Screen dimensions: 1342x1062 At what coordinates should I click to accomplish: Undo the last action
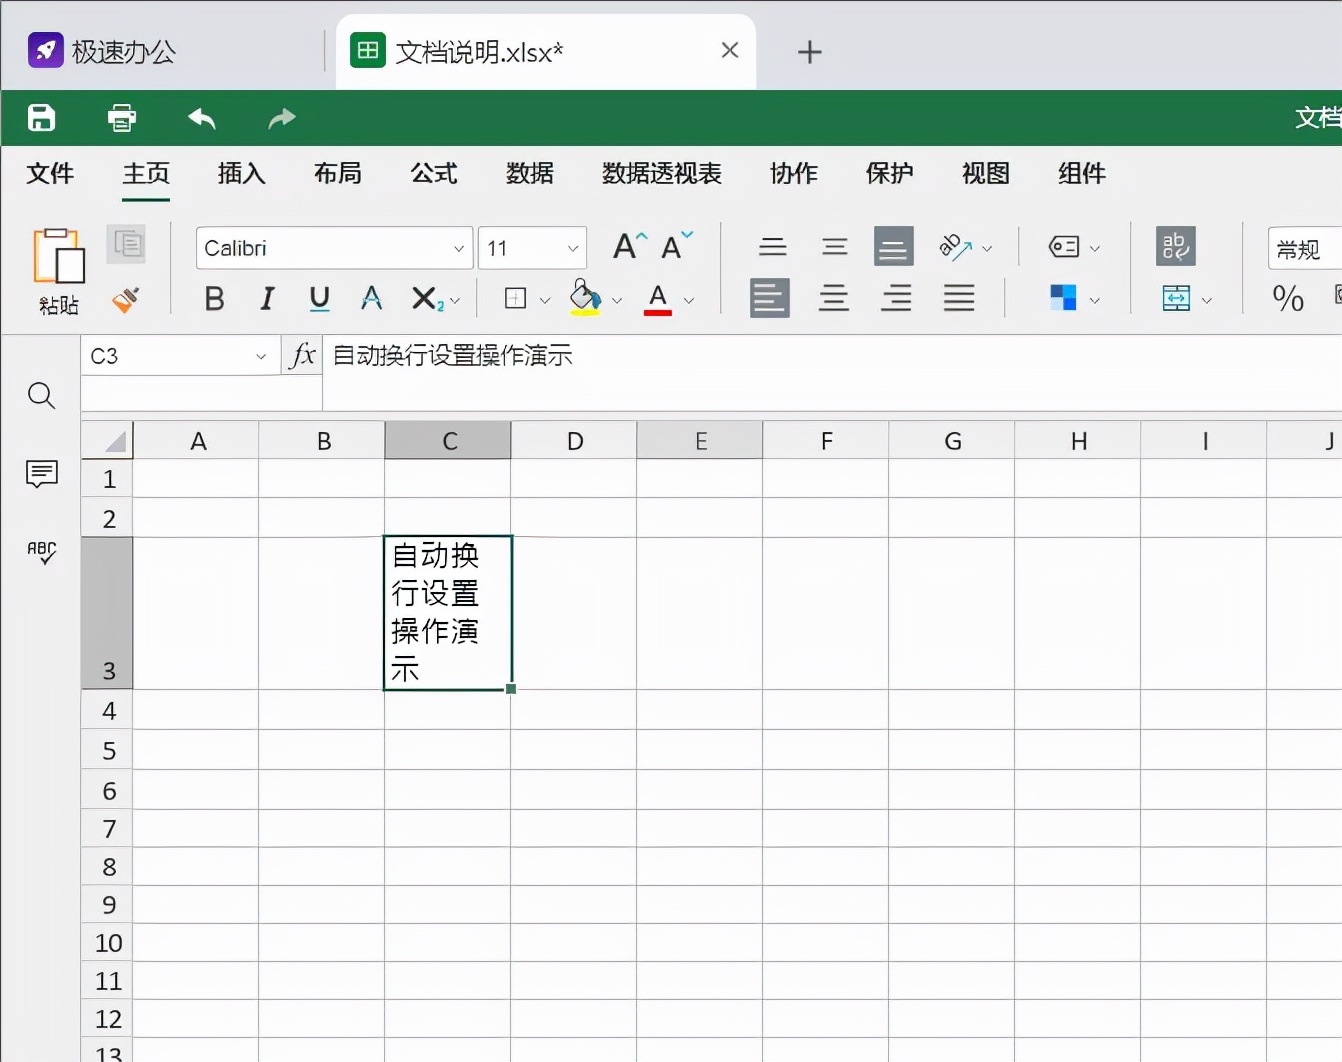coord(201,118)
